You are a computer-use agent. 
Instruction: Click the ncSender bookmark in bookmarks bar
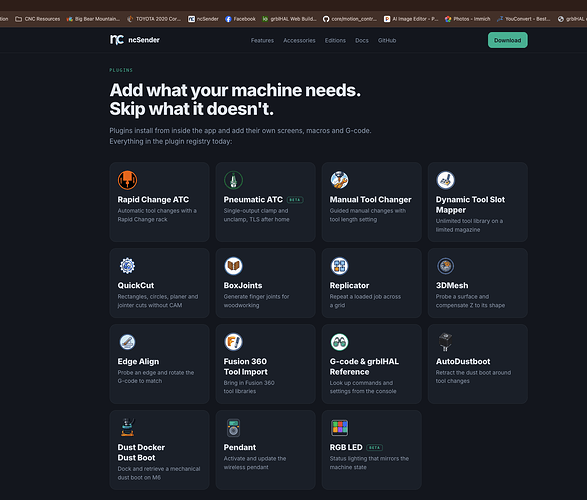coord(203,19)
